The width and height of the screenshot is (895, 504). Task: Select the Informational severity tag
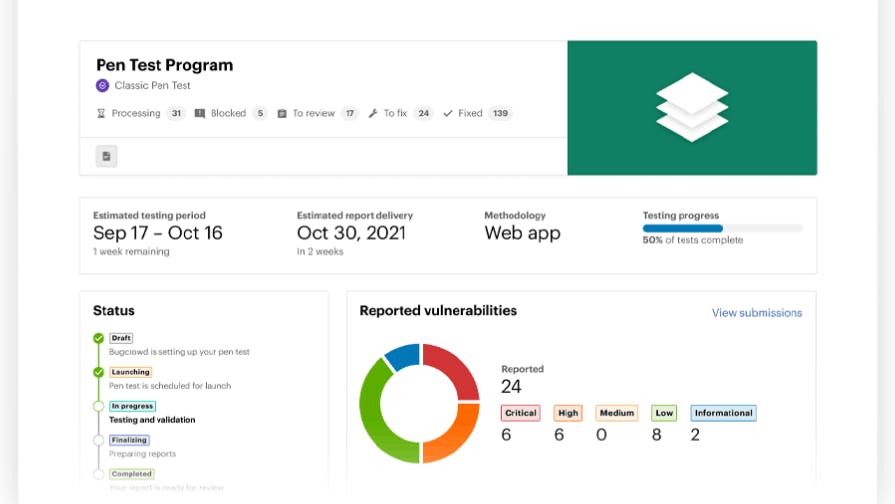click(x=724, y=413)
